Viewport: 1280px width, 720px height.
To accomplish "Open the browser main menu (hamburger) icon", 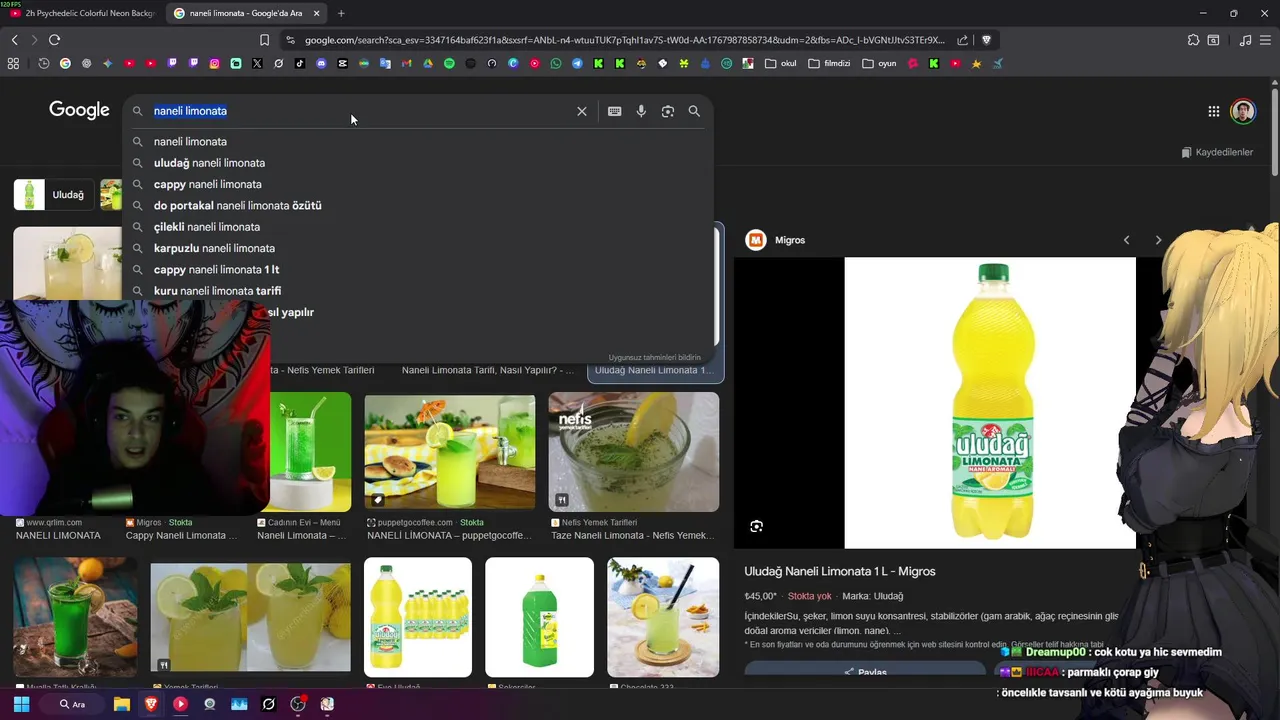I will 1265,40.
